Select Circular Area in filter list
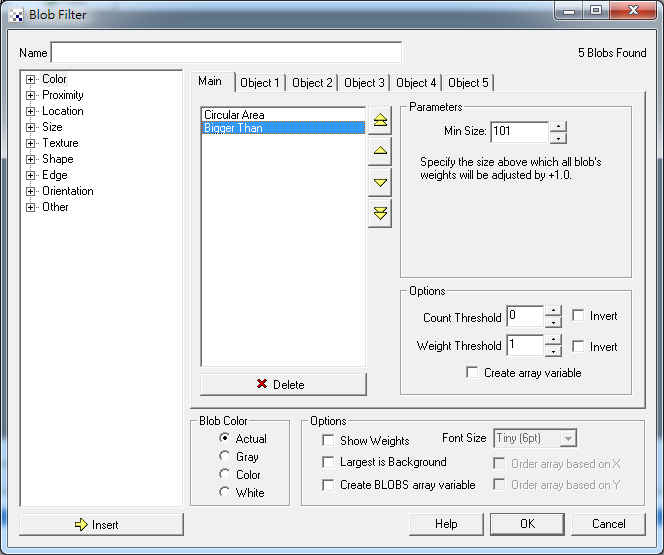The width and height of the screenshot is (664, 555). tap(234, 115)
